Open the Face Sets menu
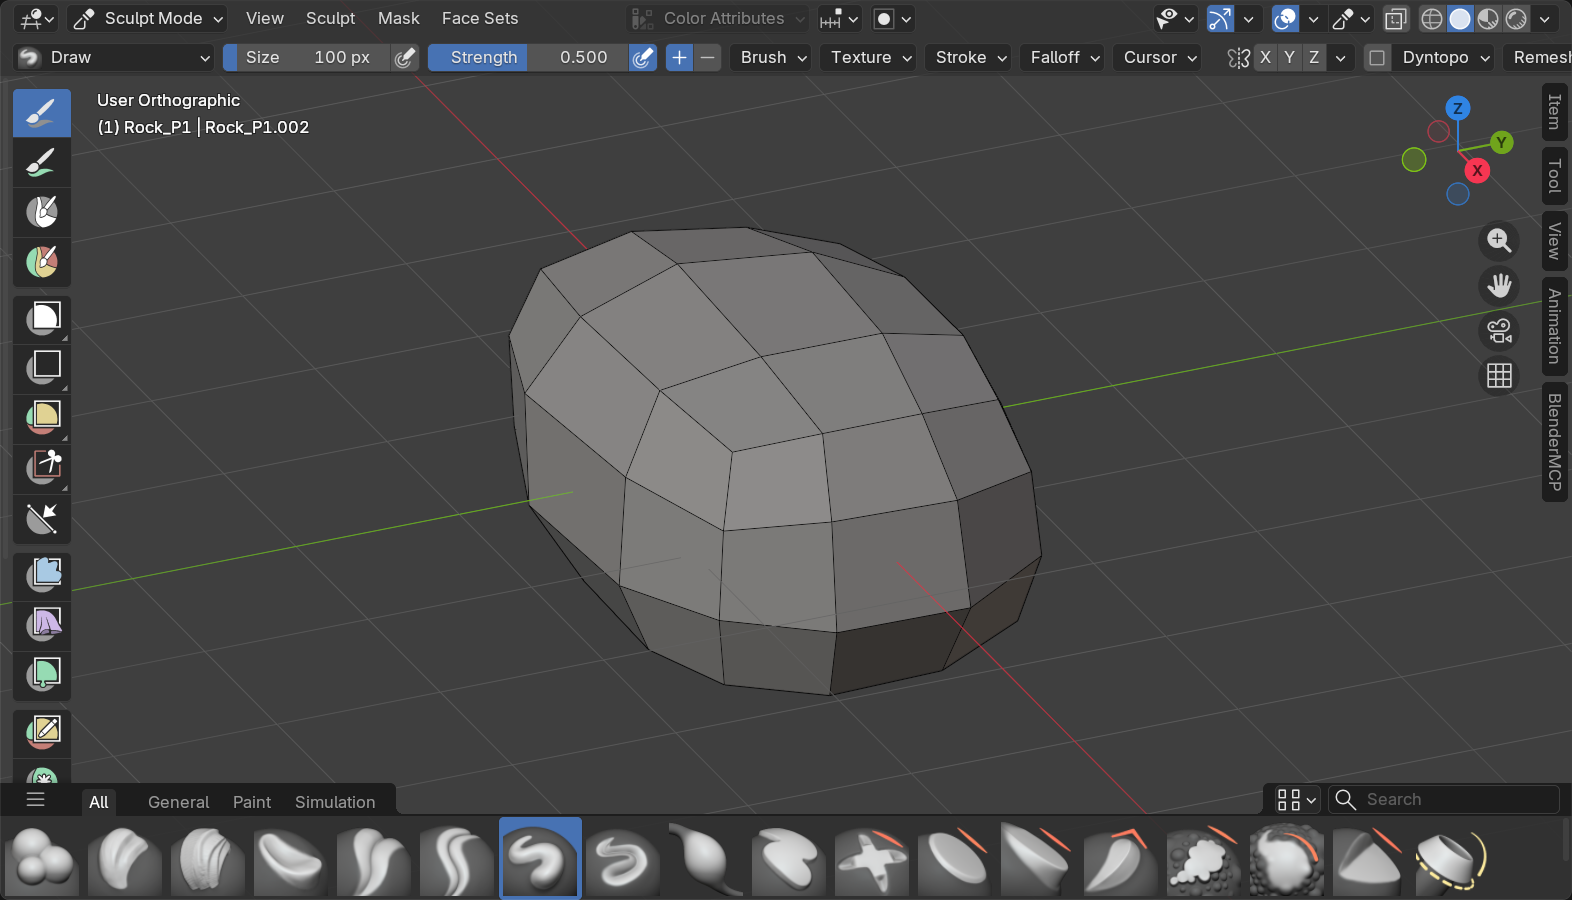The height and width of the screenshot is (900, 1572). pyautogui.click(x=480, y=19)
